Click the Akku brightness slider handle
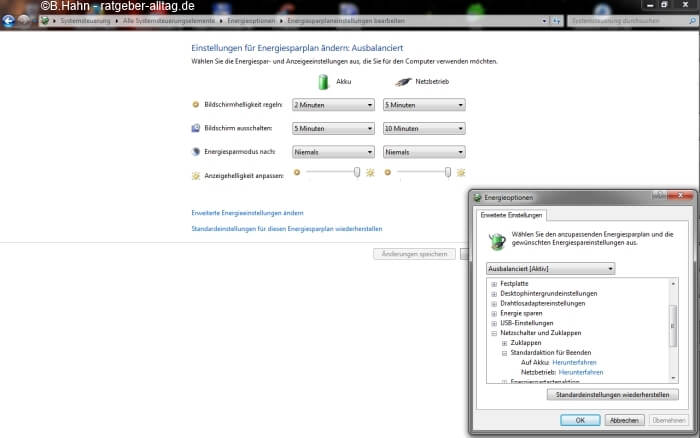Image resolution: width=700 pixels, height=438 pixels. 357,172
